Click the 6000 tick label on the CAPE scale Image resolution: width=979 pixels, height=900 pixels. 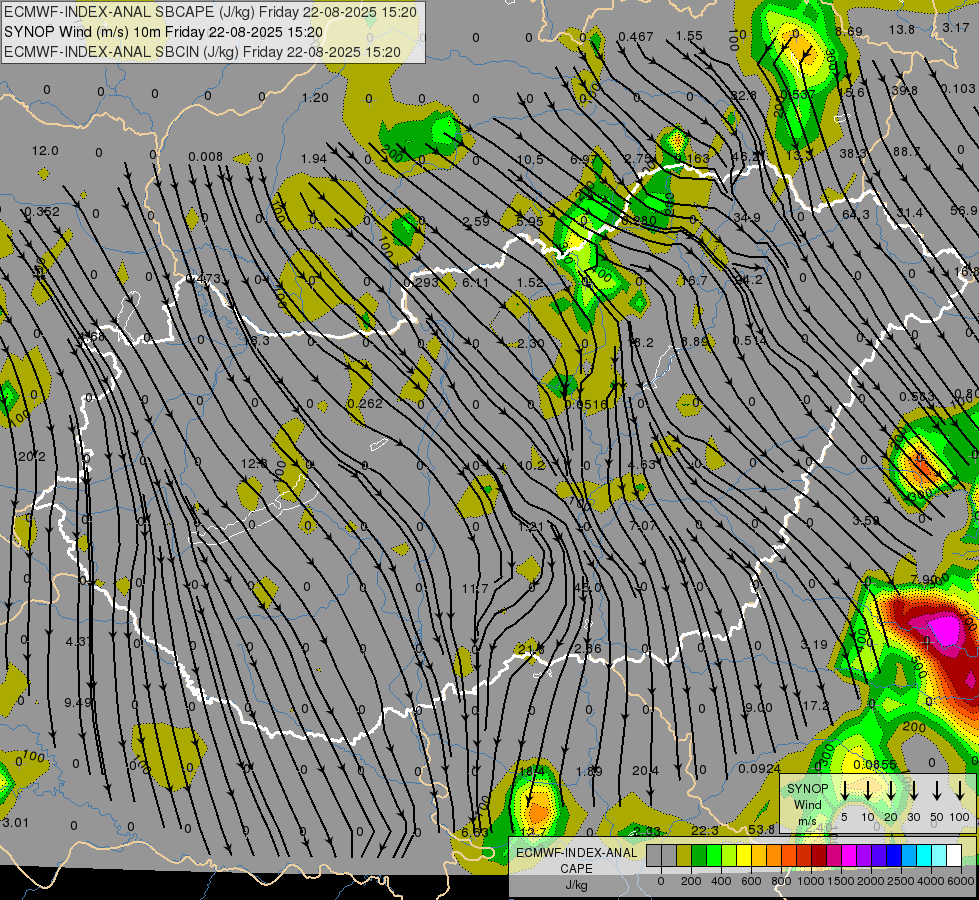point(962,881)
